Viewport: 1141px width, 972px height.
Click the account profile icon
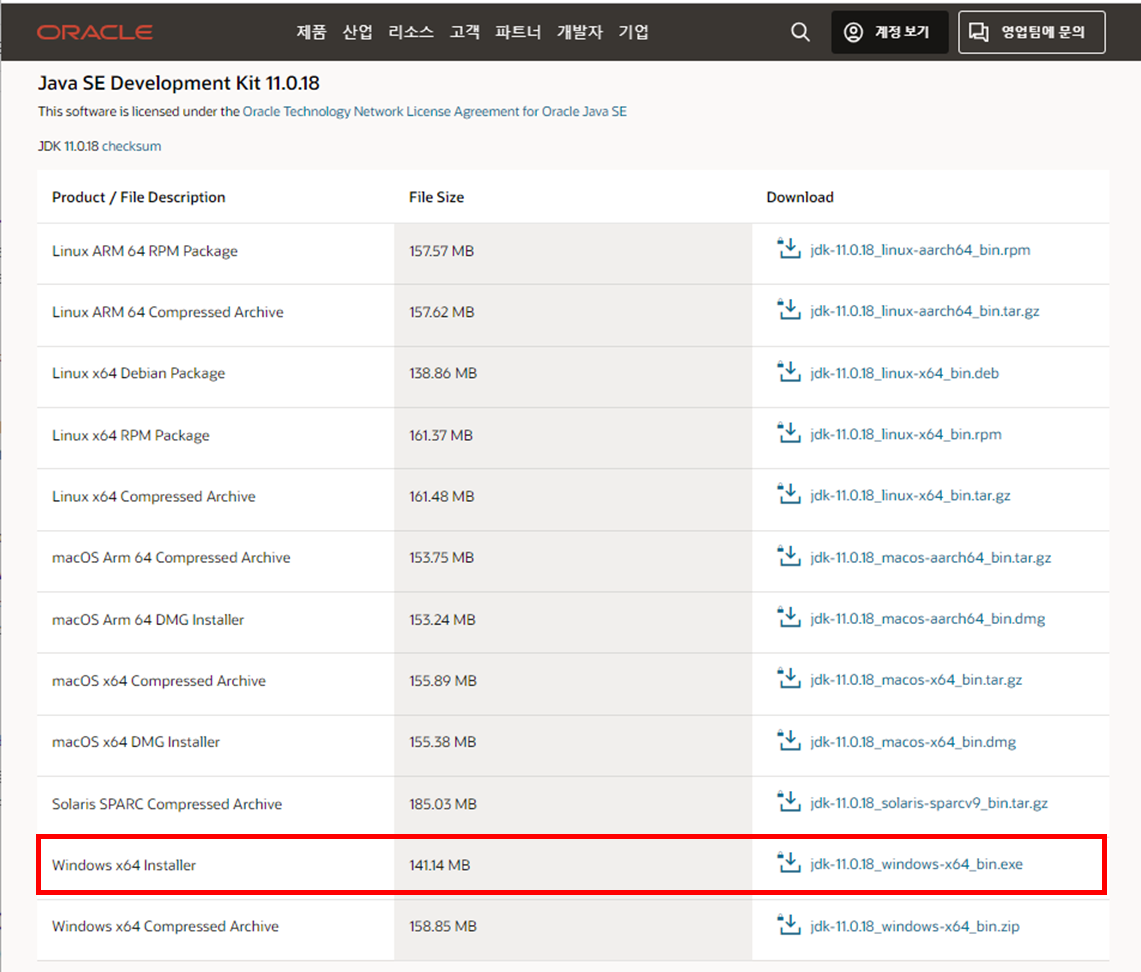[853, 32]
